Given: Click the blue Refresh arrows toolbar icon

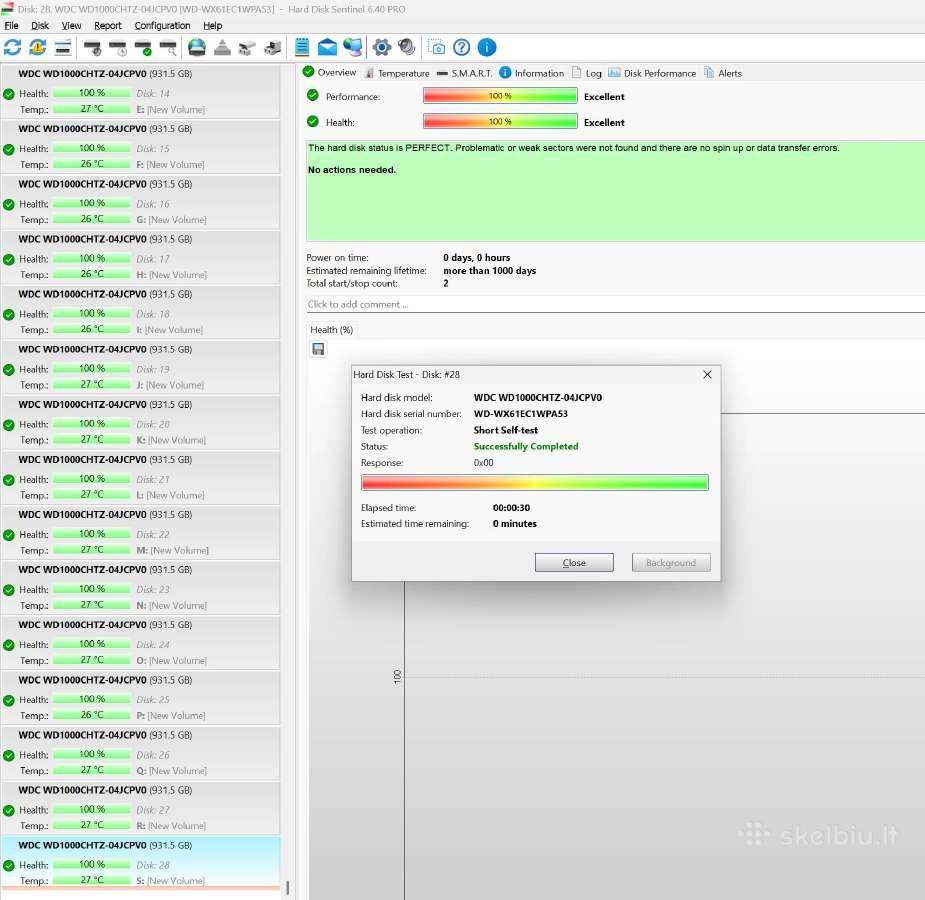Looking at the screenshot, I should click(x=12, y=47).
